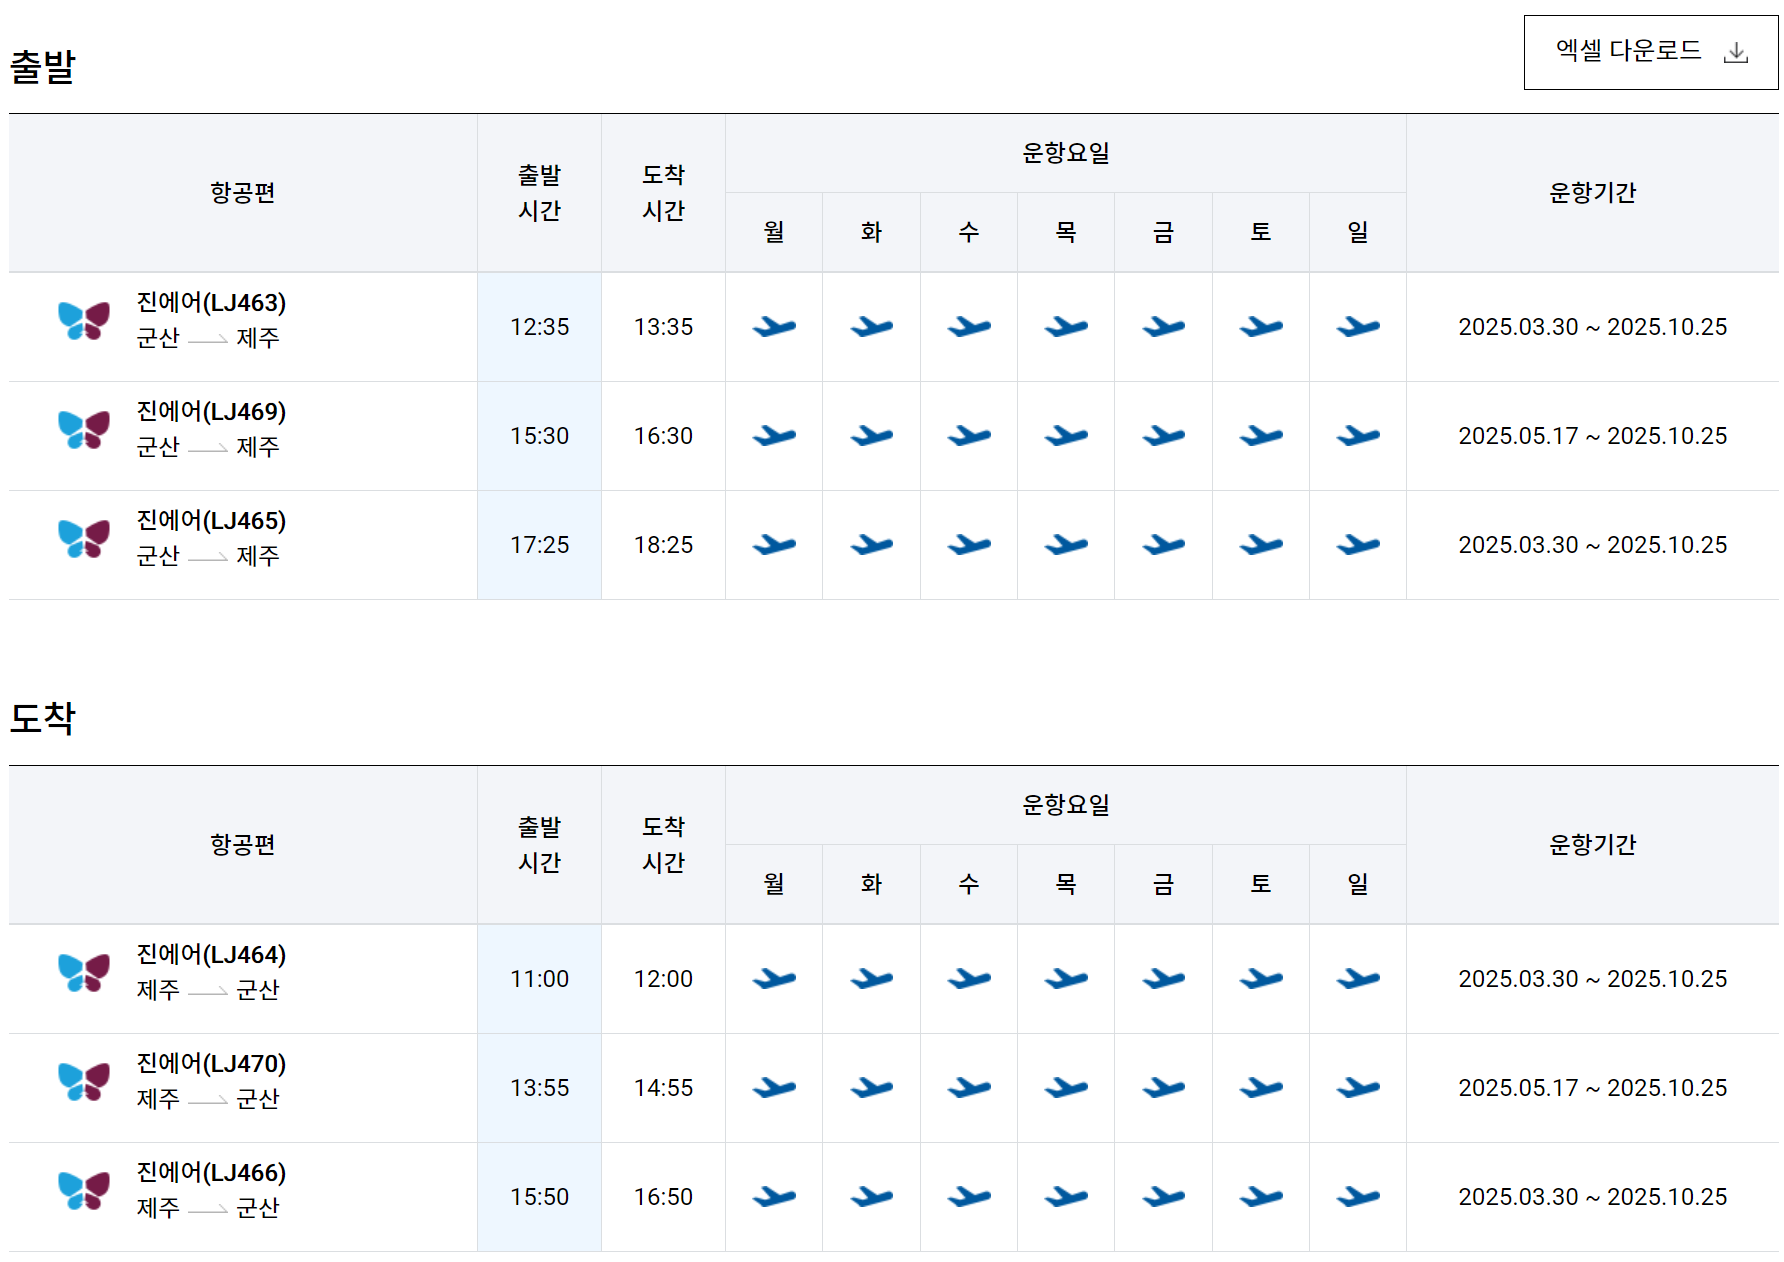Screen dimensions: 1784x1262
Task: Click arrival time 12:00
Action: [663, 979]
